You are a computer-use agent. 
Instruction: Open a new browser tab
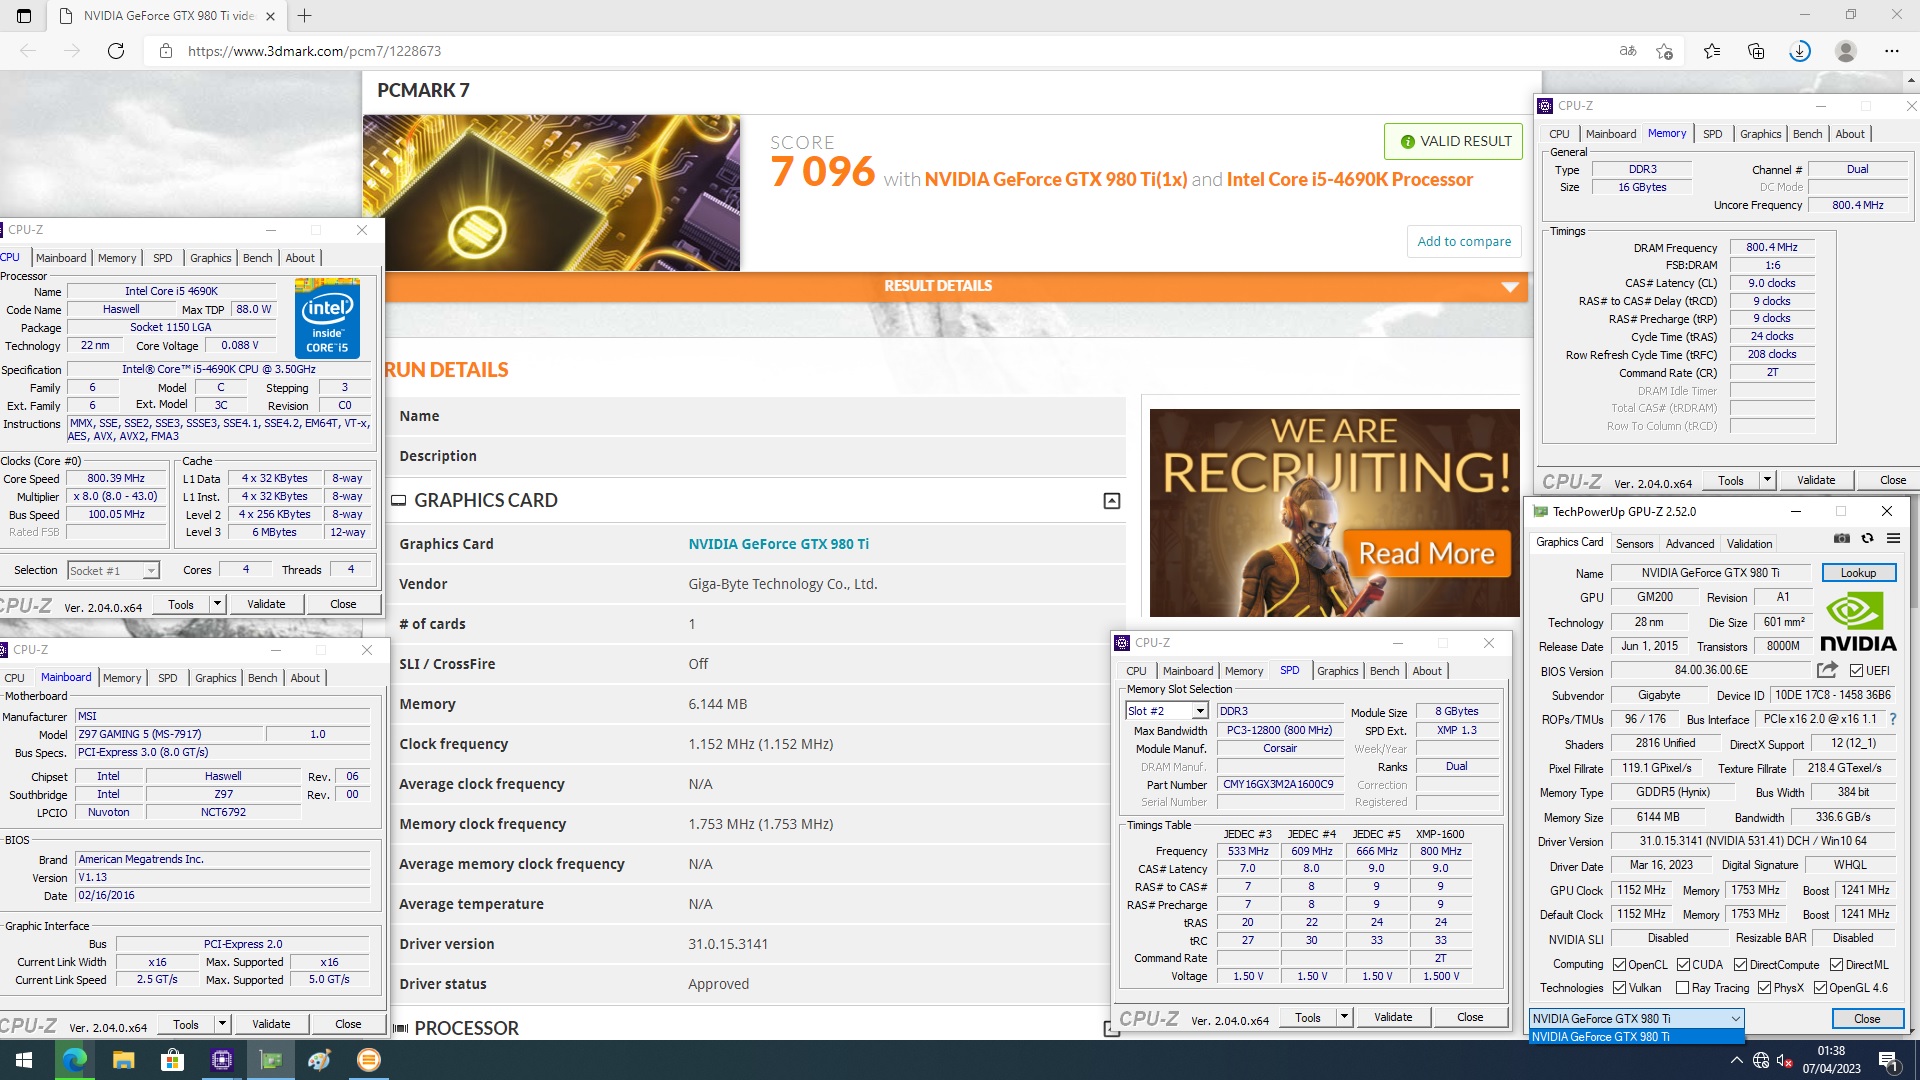click(x=305, y=16)
